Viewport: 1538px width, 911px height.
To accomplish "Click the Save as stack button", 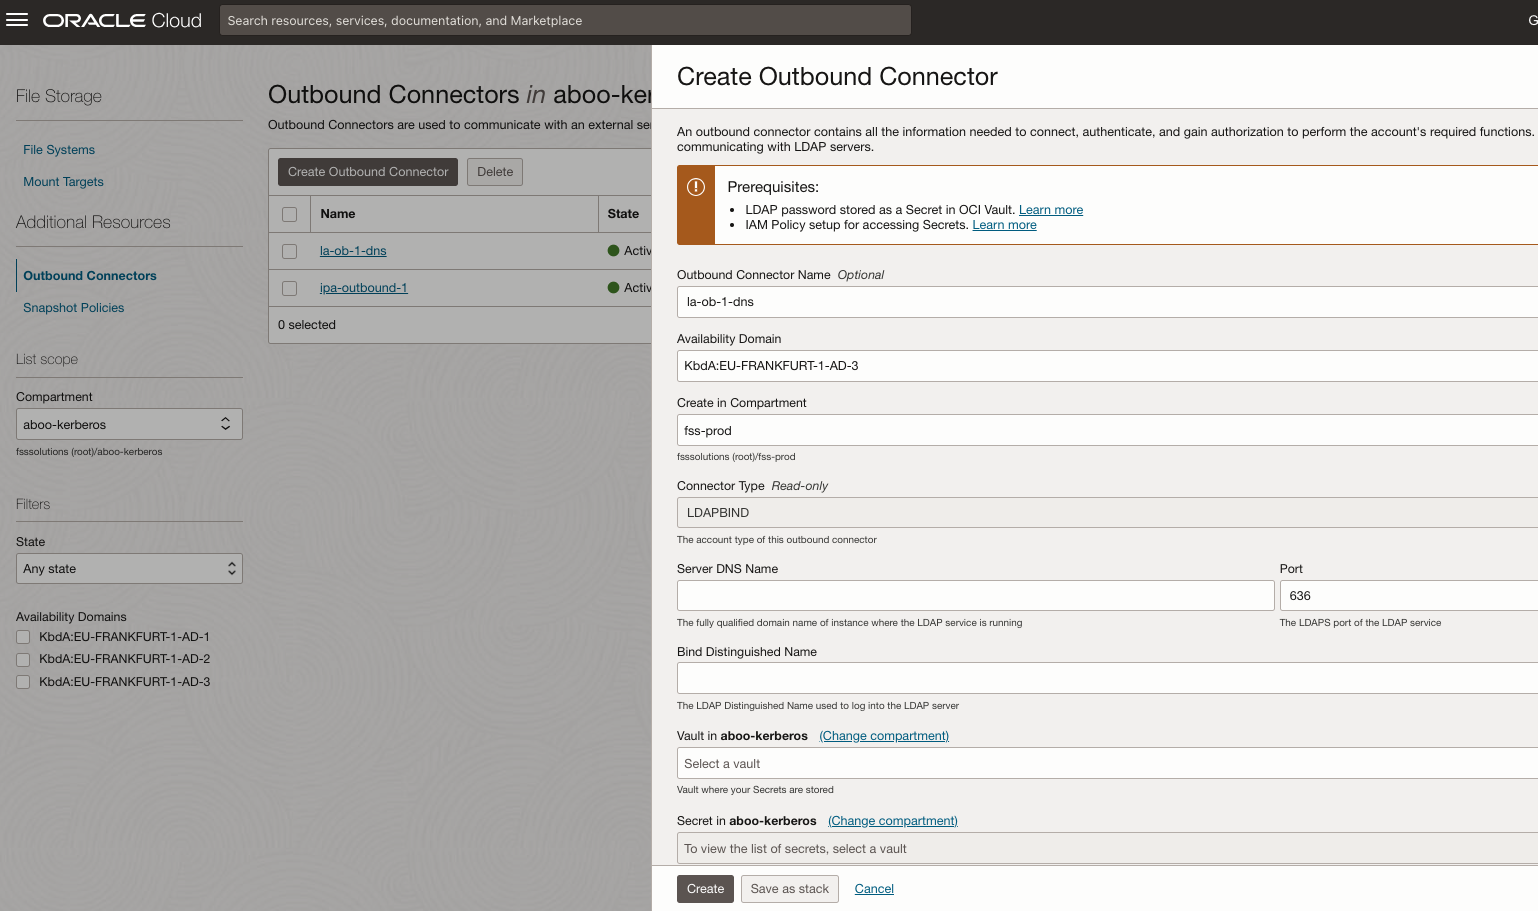I will pyautogui.click(x=789, y=888).
